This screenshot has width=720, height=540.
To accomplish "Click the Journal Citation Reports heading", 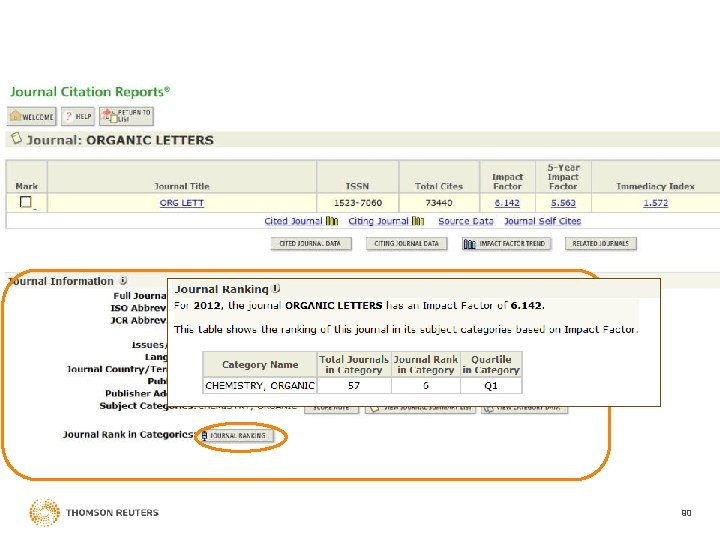I will click(90, 92).
